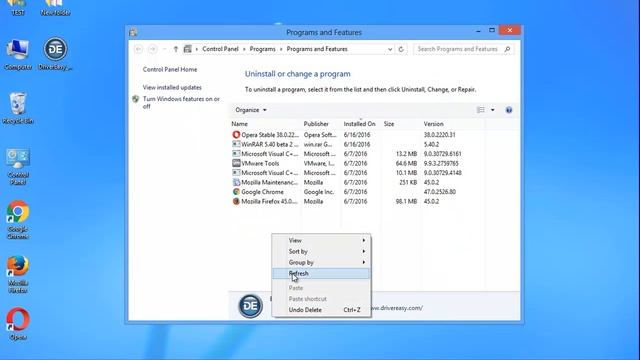Click the shield icon by Turn Windows features
Viewport: 640px width, 360px height.
pyautogui.click(x=136, y=99)
